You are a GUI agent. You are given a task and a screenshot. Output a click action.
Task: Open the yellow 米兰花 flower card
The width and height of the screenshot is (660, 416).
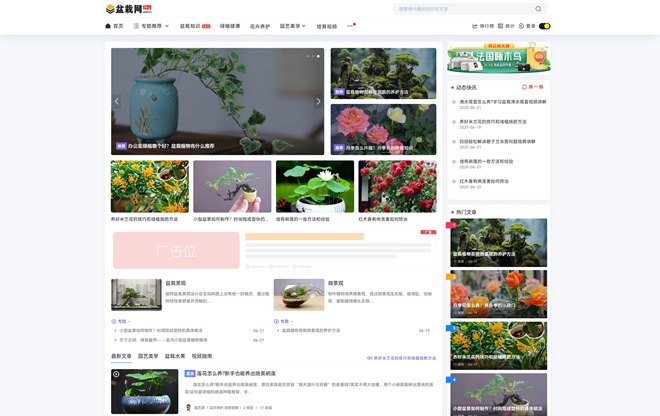150,186
